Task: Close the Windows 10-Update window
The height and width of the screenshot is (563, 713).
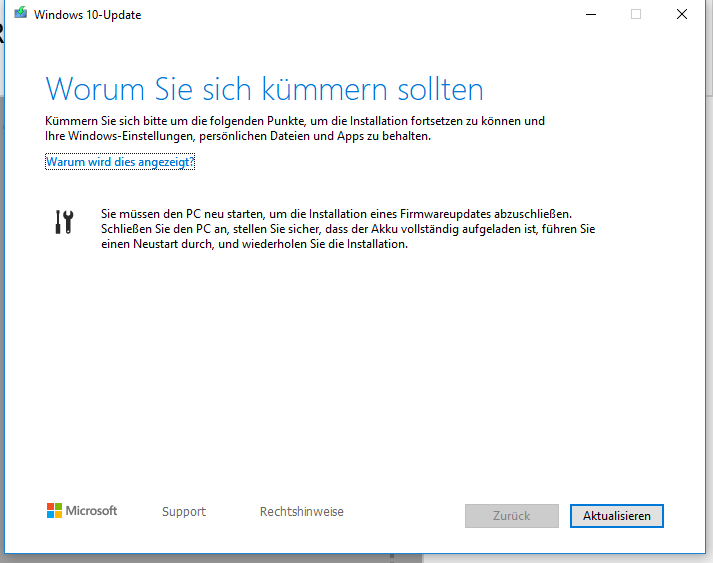Action: (682, 14)
